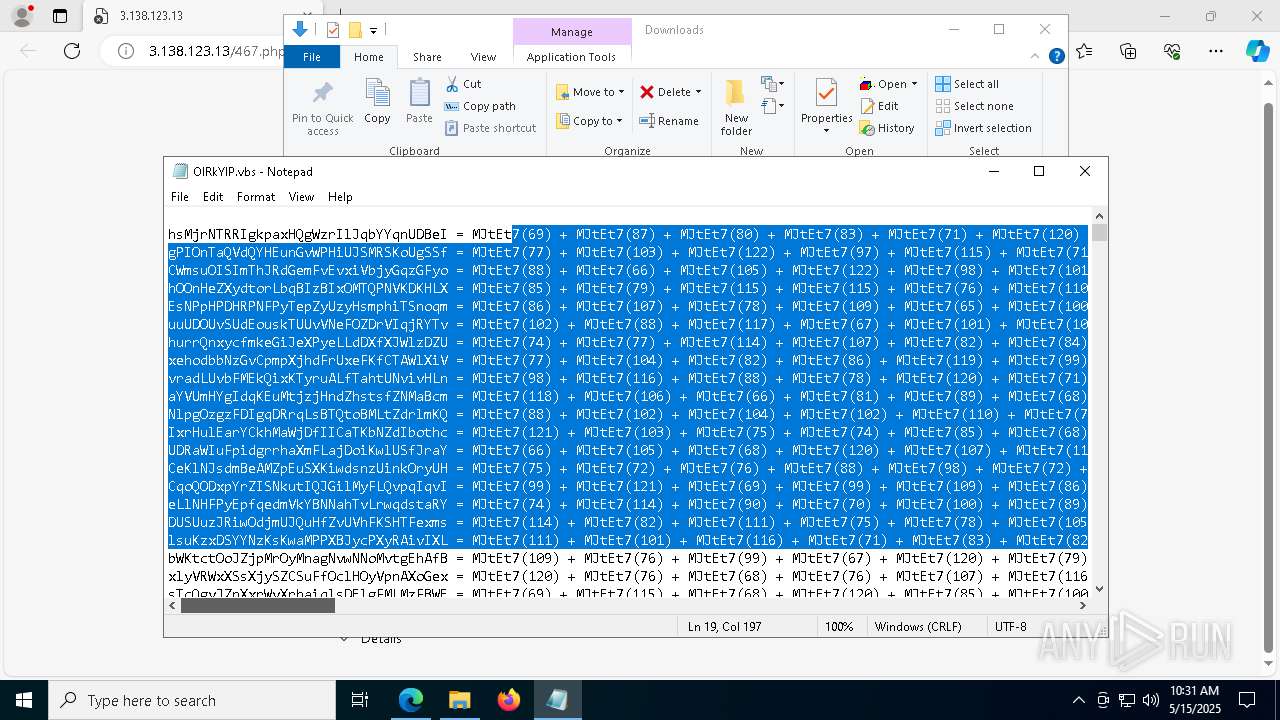Screen dimensions: 1280x720
Task: Expand Easy access dropdown in New group
Action: pyautogui.click(x=772, y=105)
